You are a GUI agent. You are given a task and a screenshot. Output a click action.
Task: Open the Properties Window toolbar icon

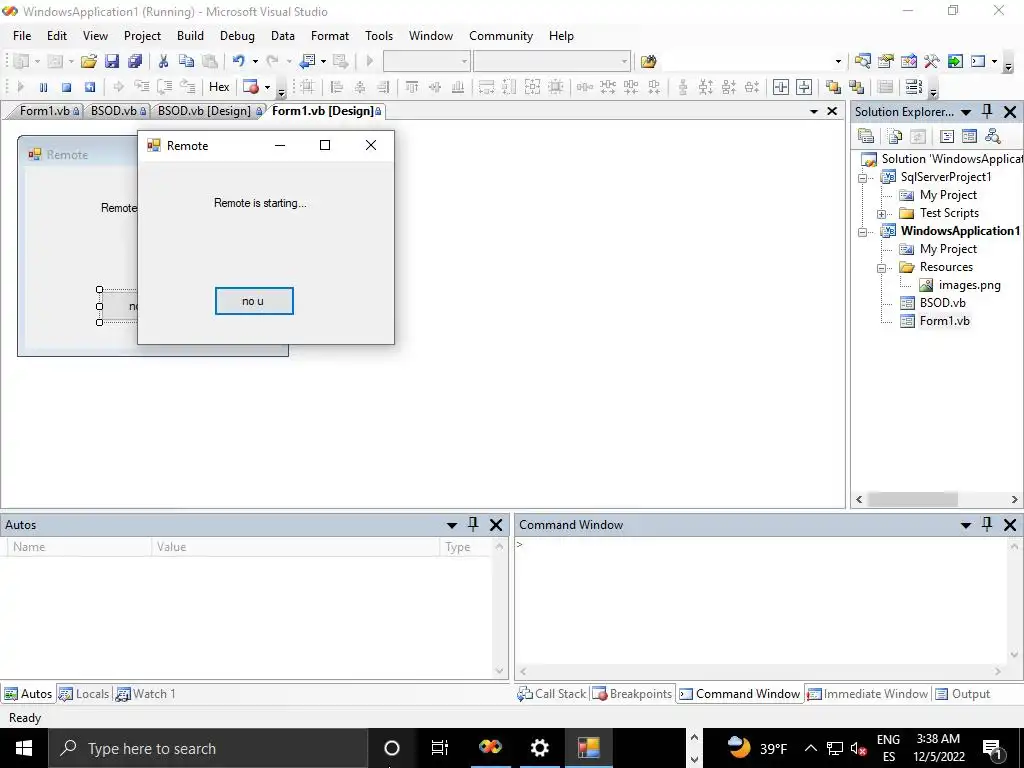click(886, 61)
